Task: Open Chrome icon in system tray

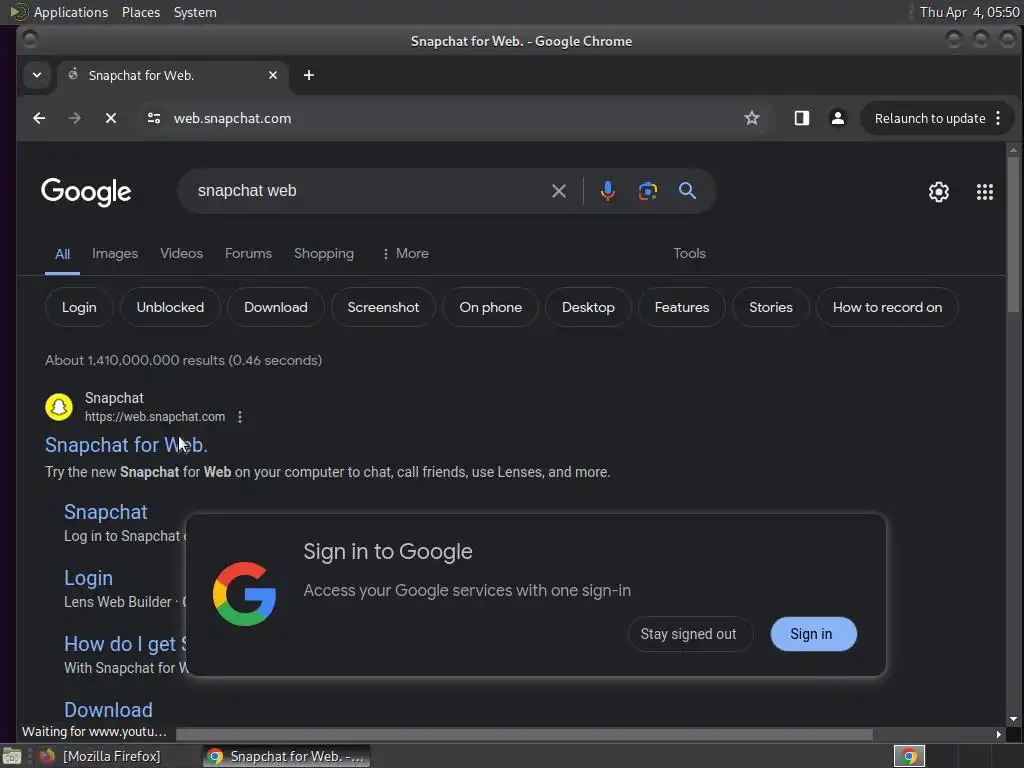Action: click(909, 756)
